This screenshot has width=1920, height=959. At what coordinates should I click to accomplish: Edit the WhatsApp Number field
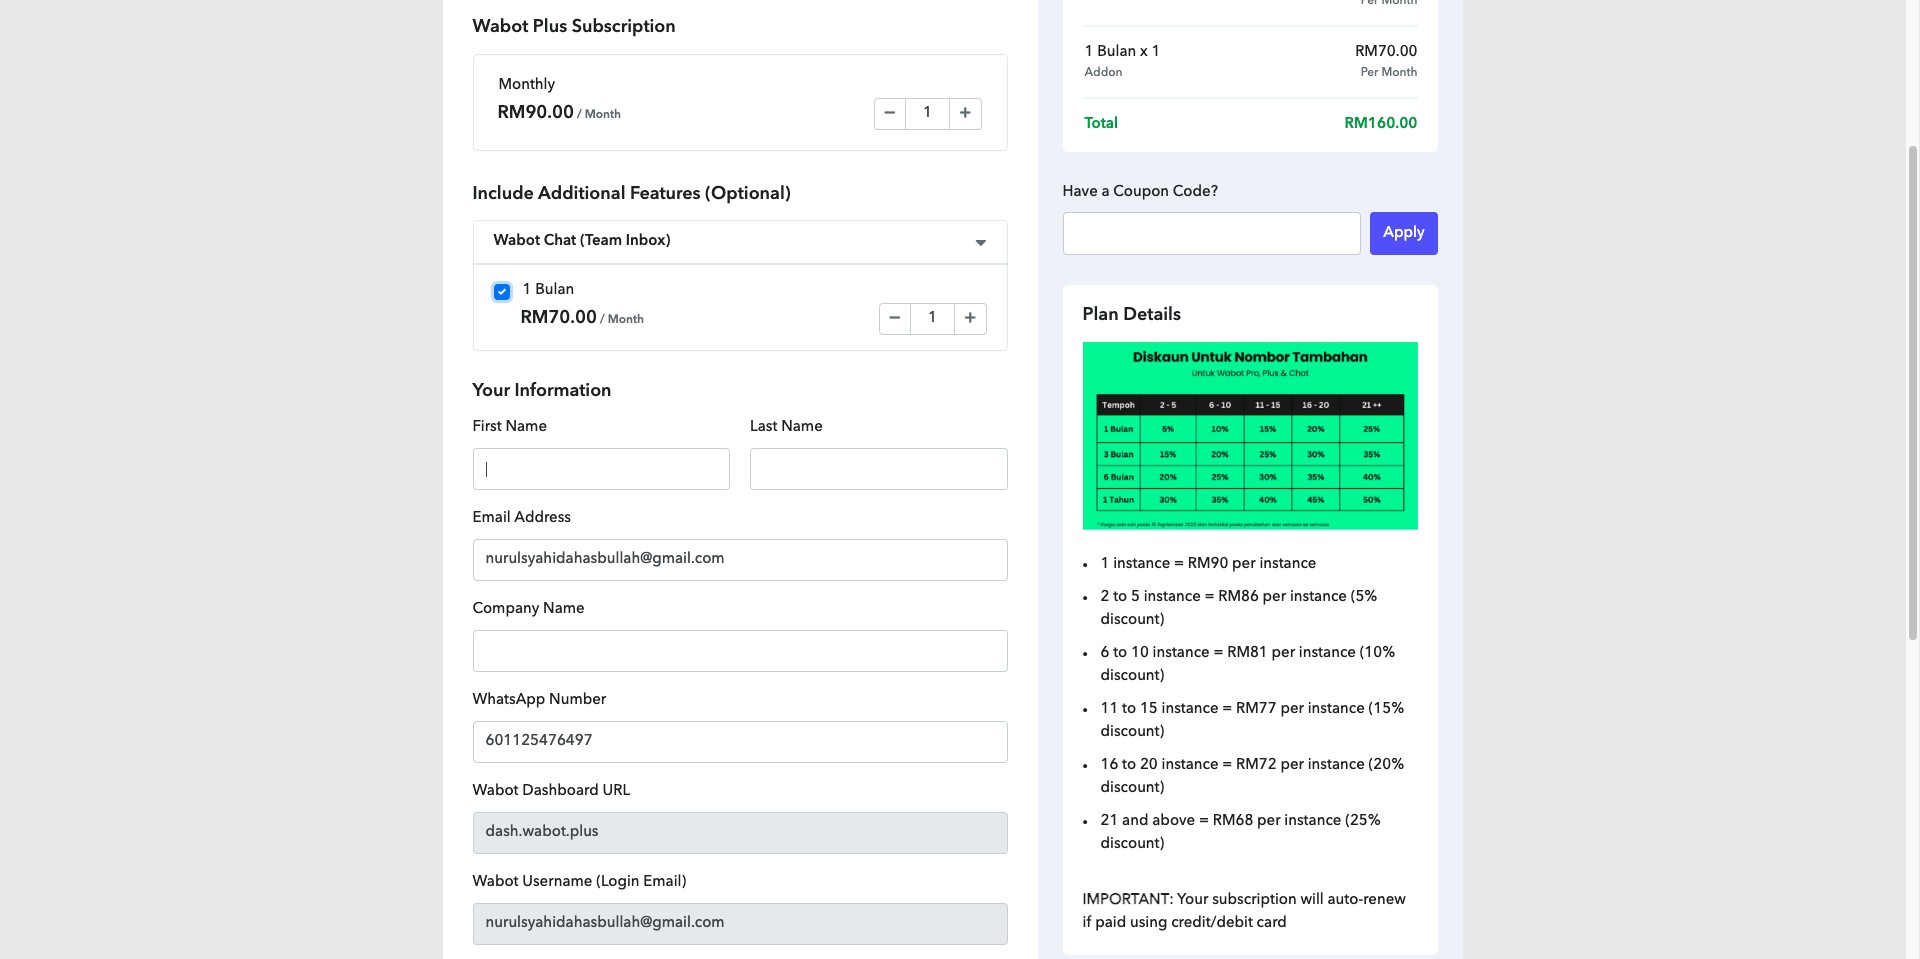(x=740, y=742)
